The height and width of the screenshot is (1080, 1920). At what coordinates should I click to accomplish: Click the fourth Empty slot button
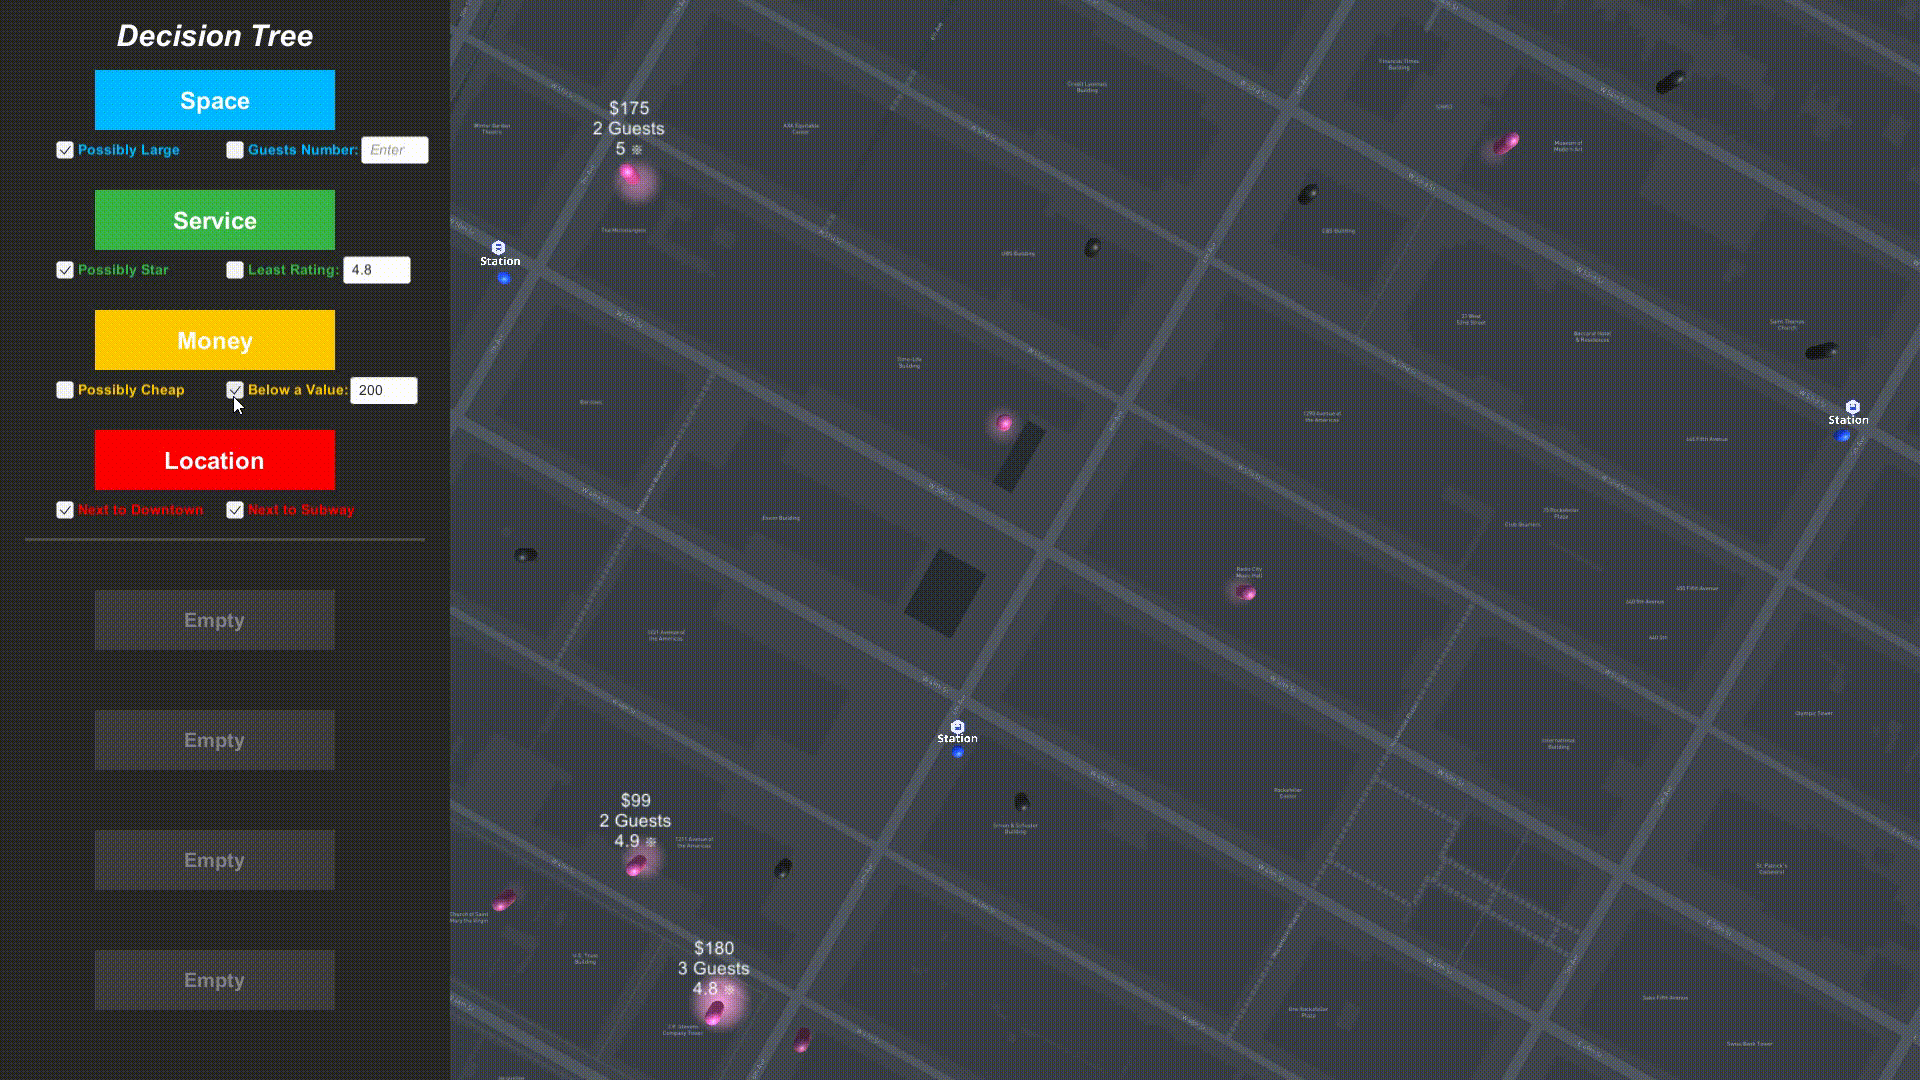point(215,980)
